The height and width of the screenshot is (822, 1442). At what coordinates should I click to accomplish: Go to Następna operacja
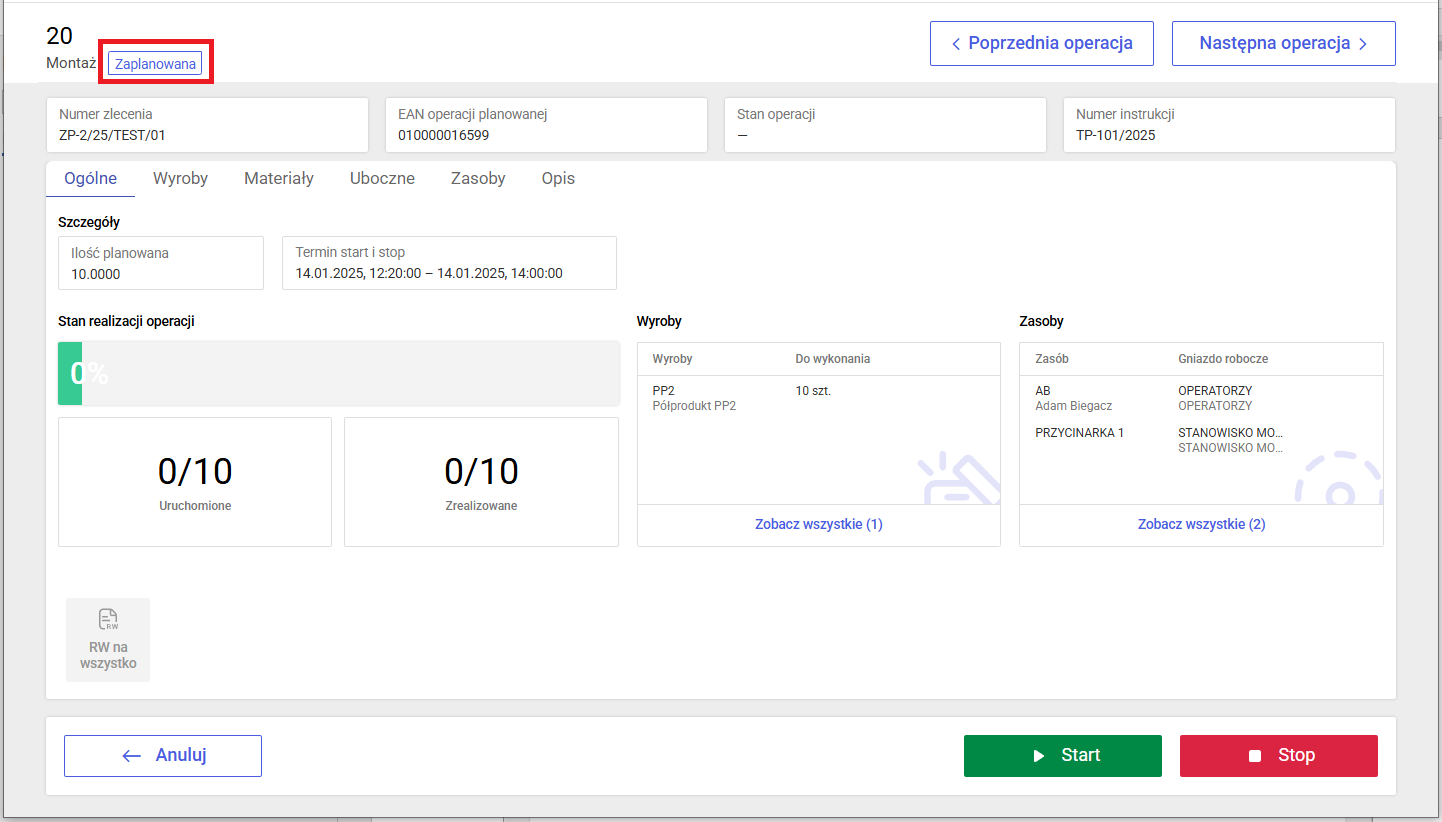pos(1284,44)
